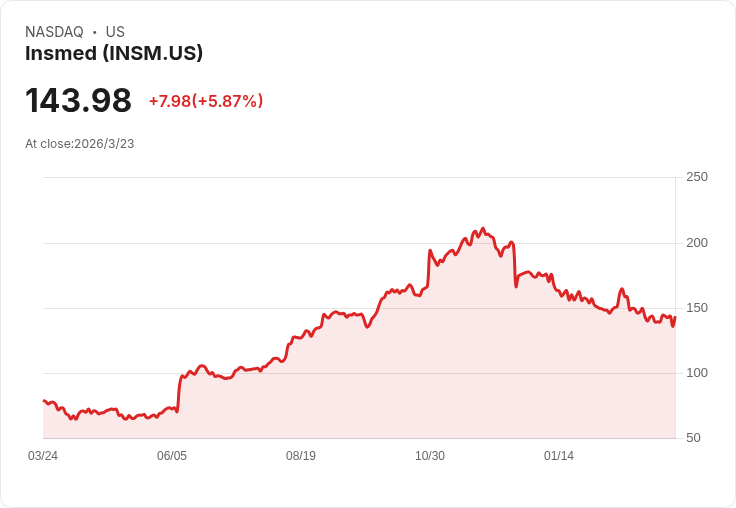Click the leftmost start of the price line
Image resolution: width=736 pixels, height=508 pixels.
(x=44, y=401)
